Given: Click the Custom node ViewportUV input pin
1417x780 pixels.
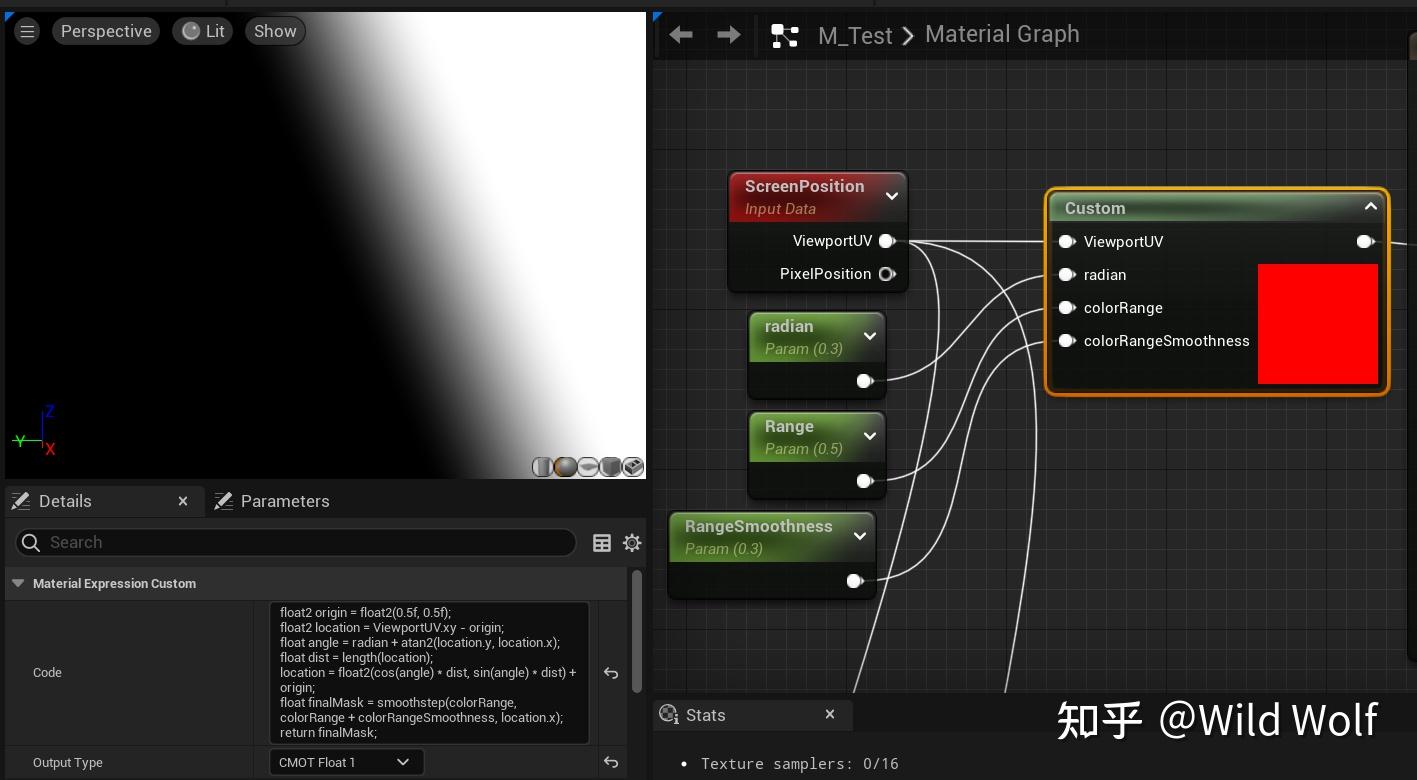Looking at the screenshot, I should [1066, 241].
